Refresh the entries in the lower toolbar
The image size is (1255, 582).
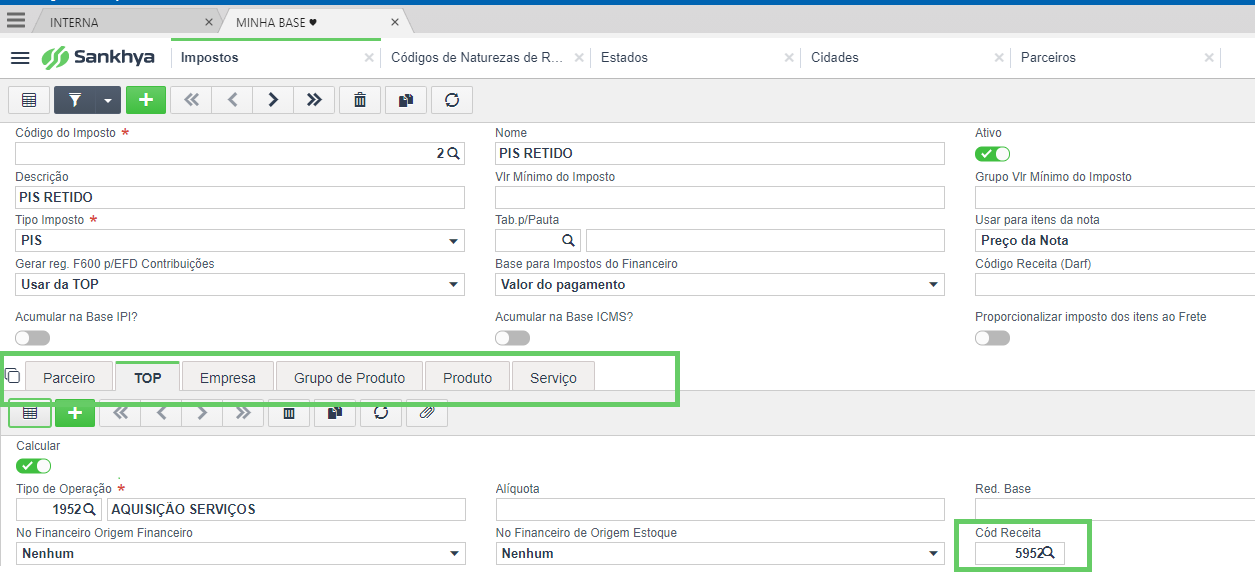point(381,412)
